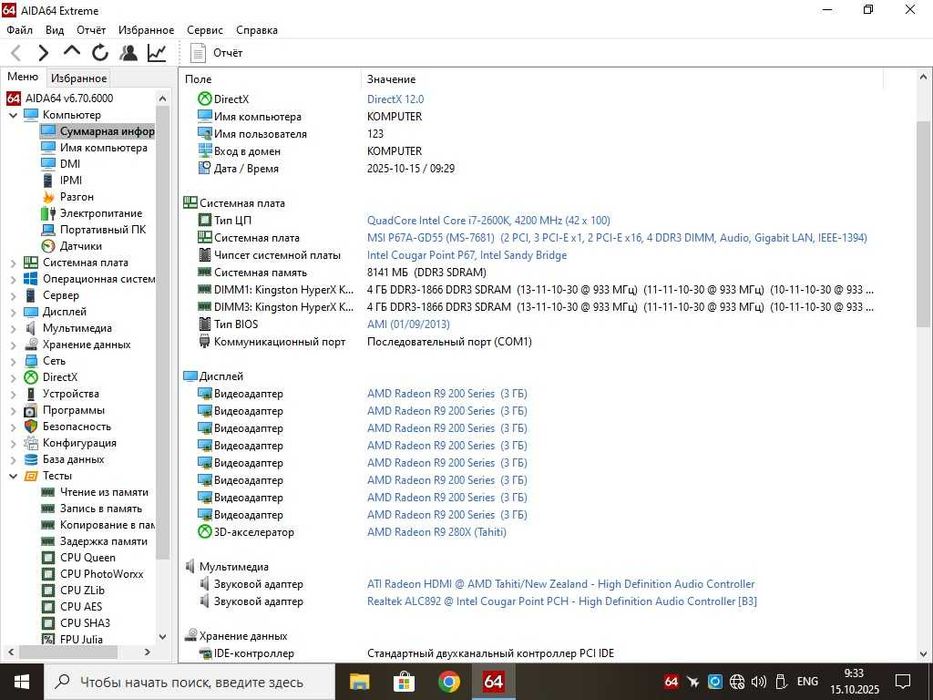Refresh the page with the reload icon

[x=100, y=53]
